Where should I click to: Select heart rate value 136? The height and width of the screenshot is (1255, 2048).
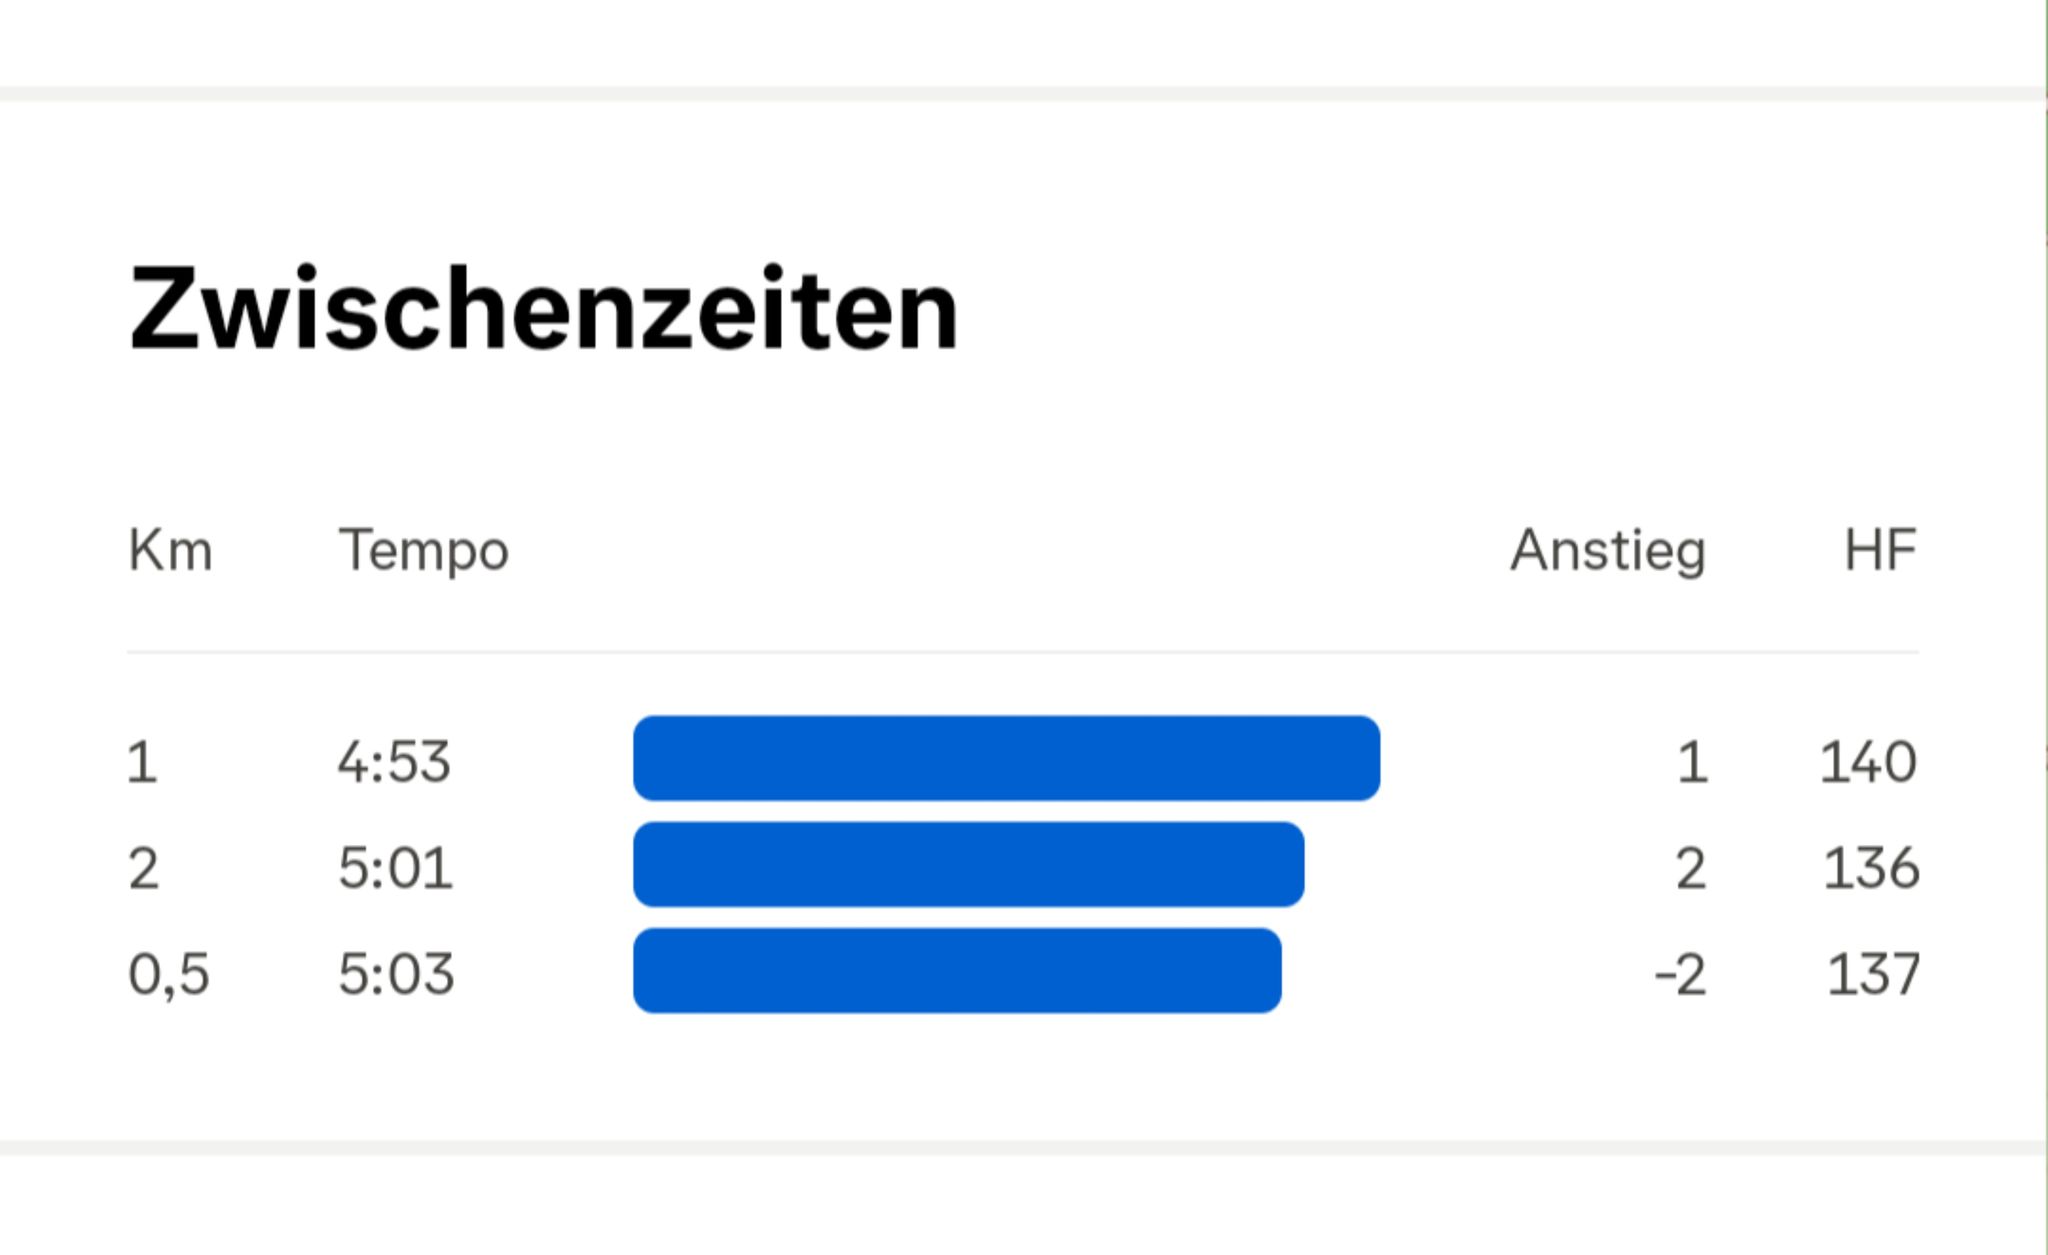(1871, 868)
